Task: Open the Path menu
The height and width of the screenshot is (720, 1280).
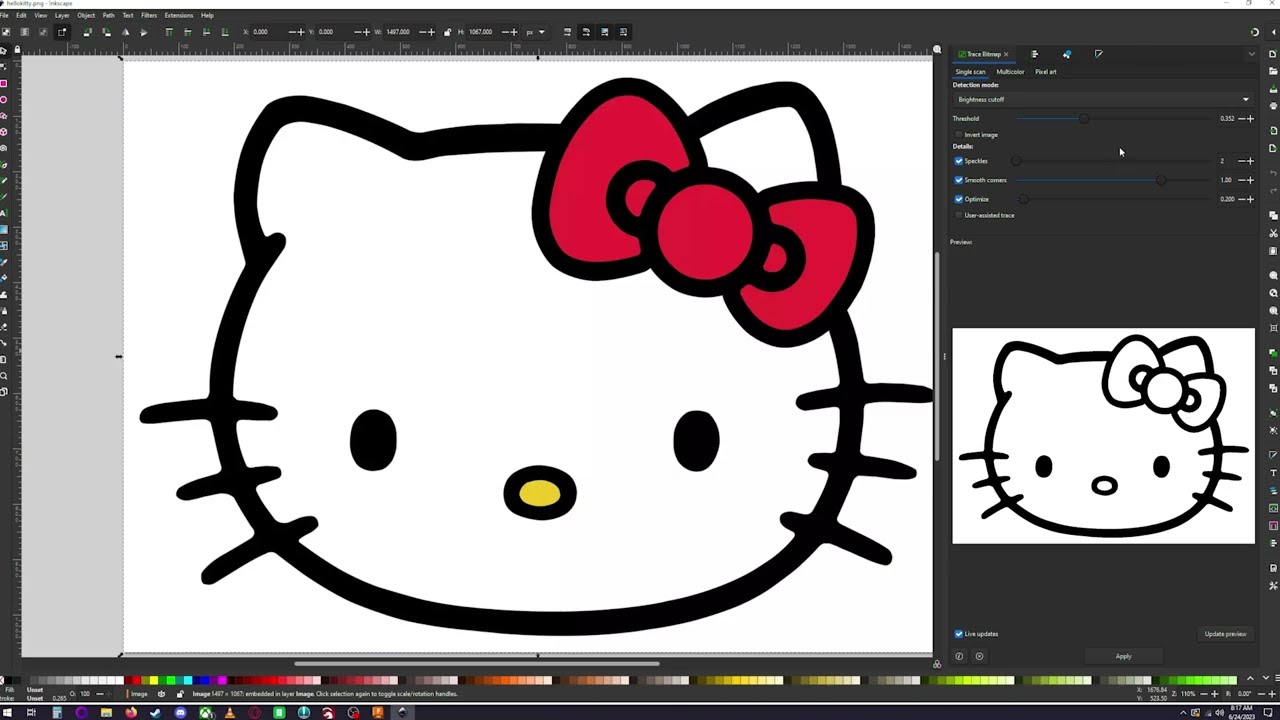Action: (108, 15)
